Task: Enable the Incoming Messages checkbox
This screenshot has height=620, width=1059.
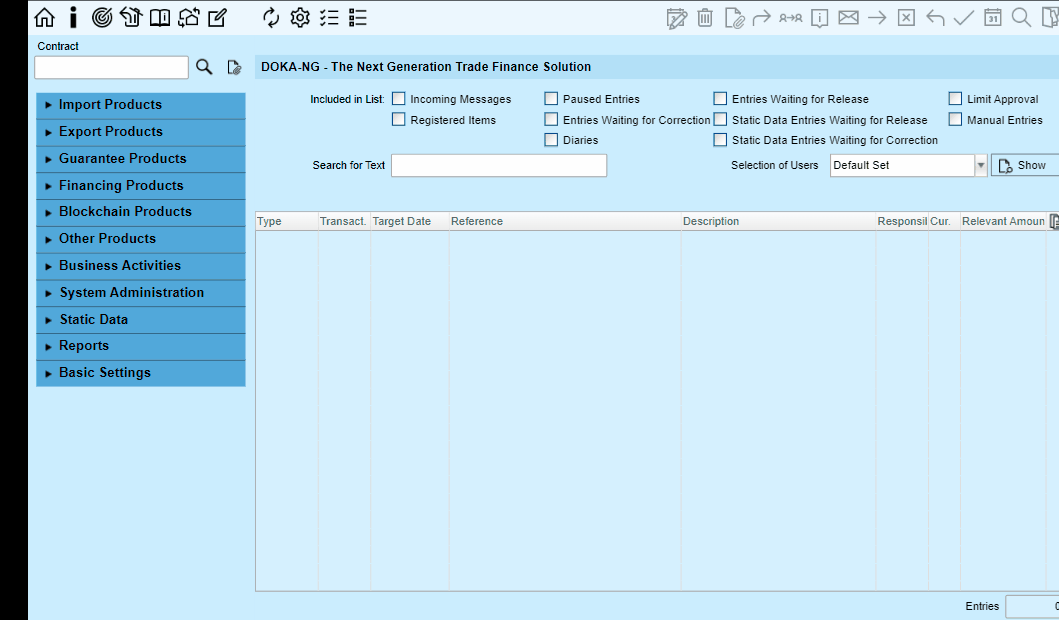Action: click(x=399, y=99)
